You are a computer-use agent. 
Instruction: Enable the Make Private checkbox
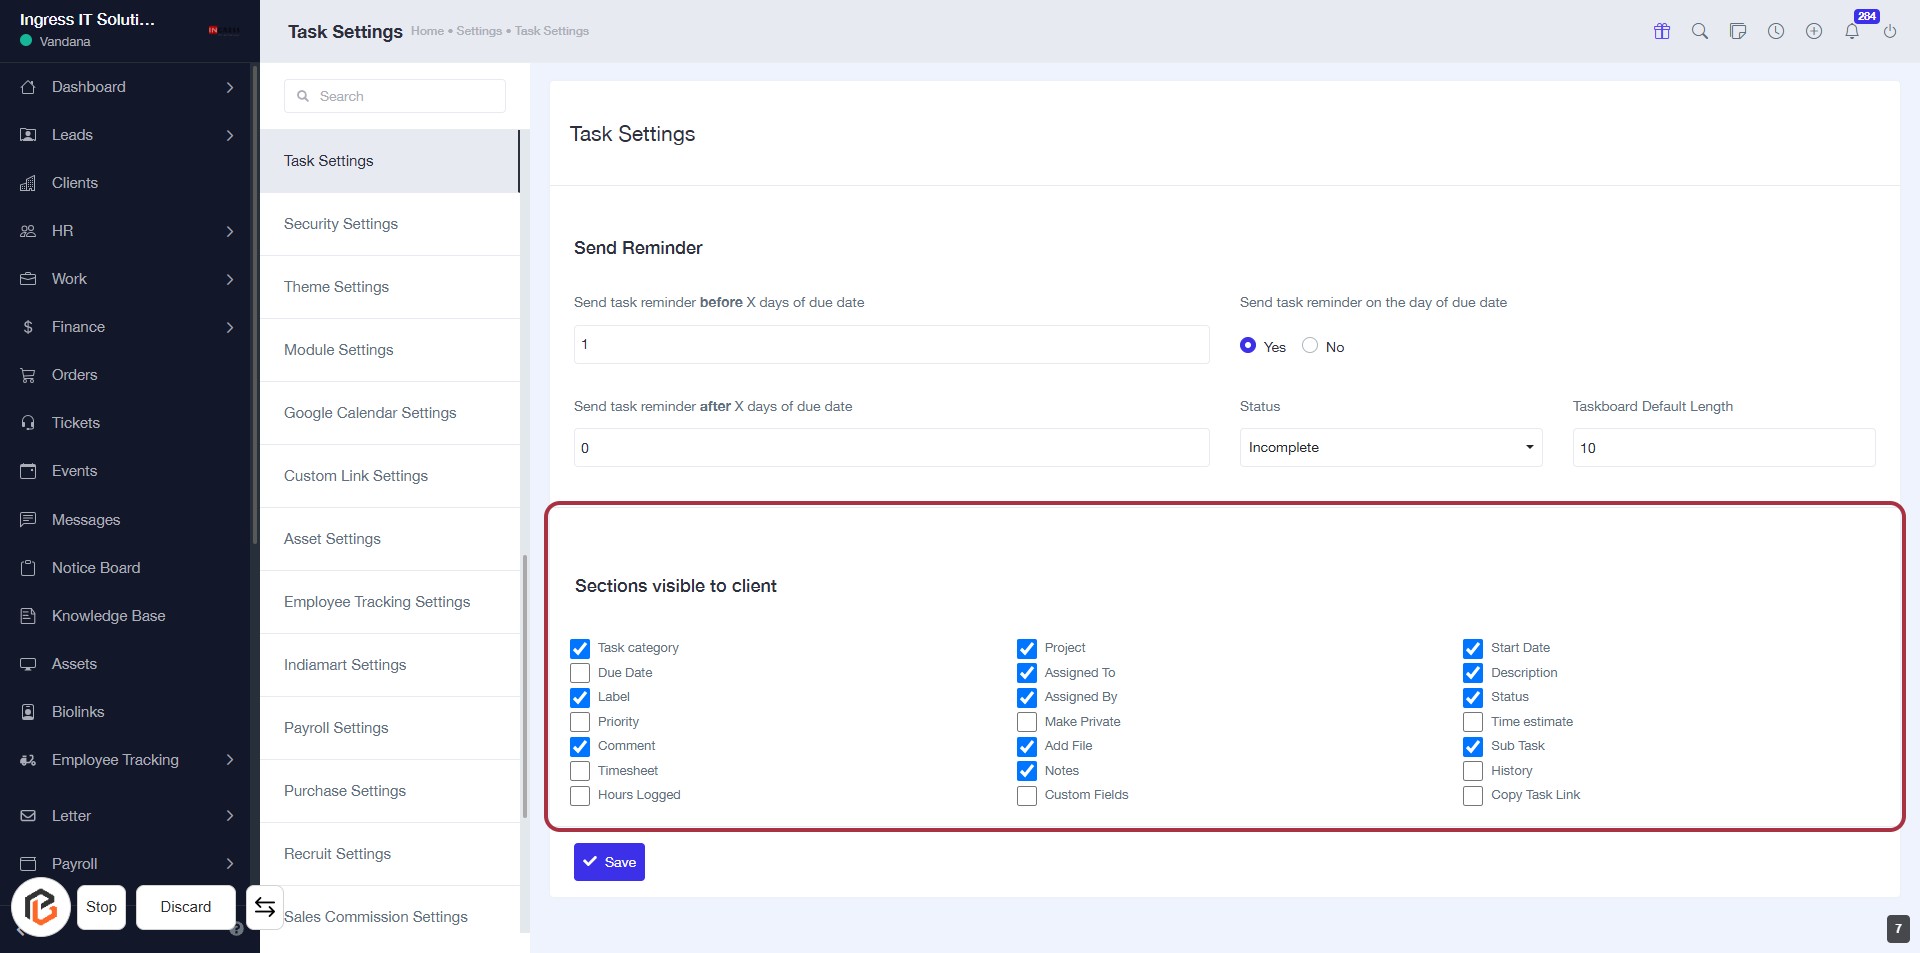pyautogui.click(x=1027, y=722)
